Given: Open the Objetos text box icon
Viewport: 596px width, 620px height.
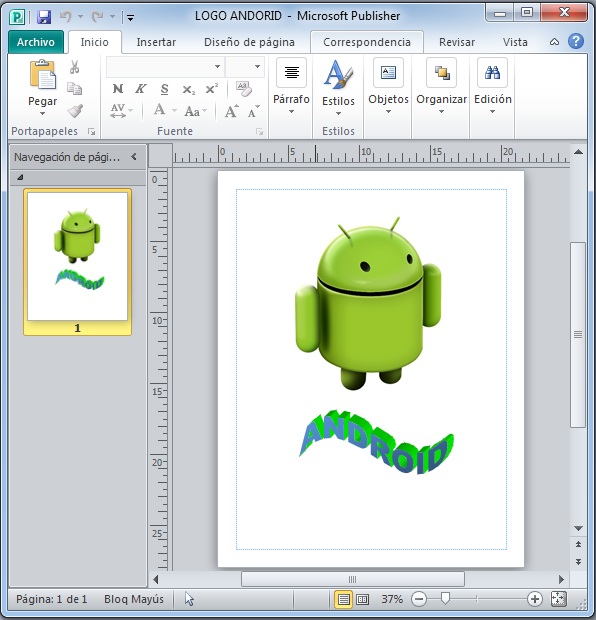Looking at the screenshot, I should pyautogui.click(x=388, y=73).
